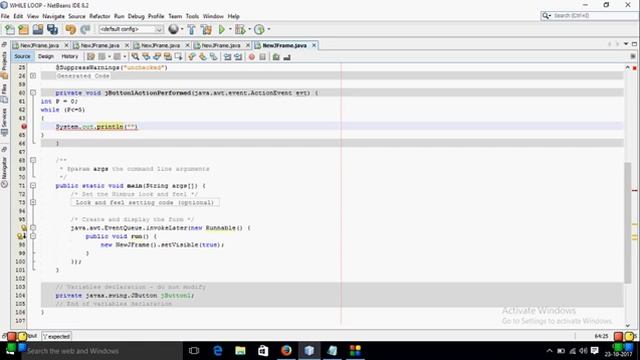Click the hint bulb icon beside invokeLater line
Image resolution: width=640 pixels, height=360 pixels.
(24, 228)
